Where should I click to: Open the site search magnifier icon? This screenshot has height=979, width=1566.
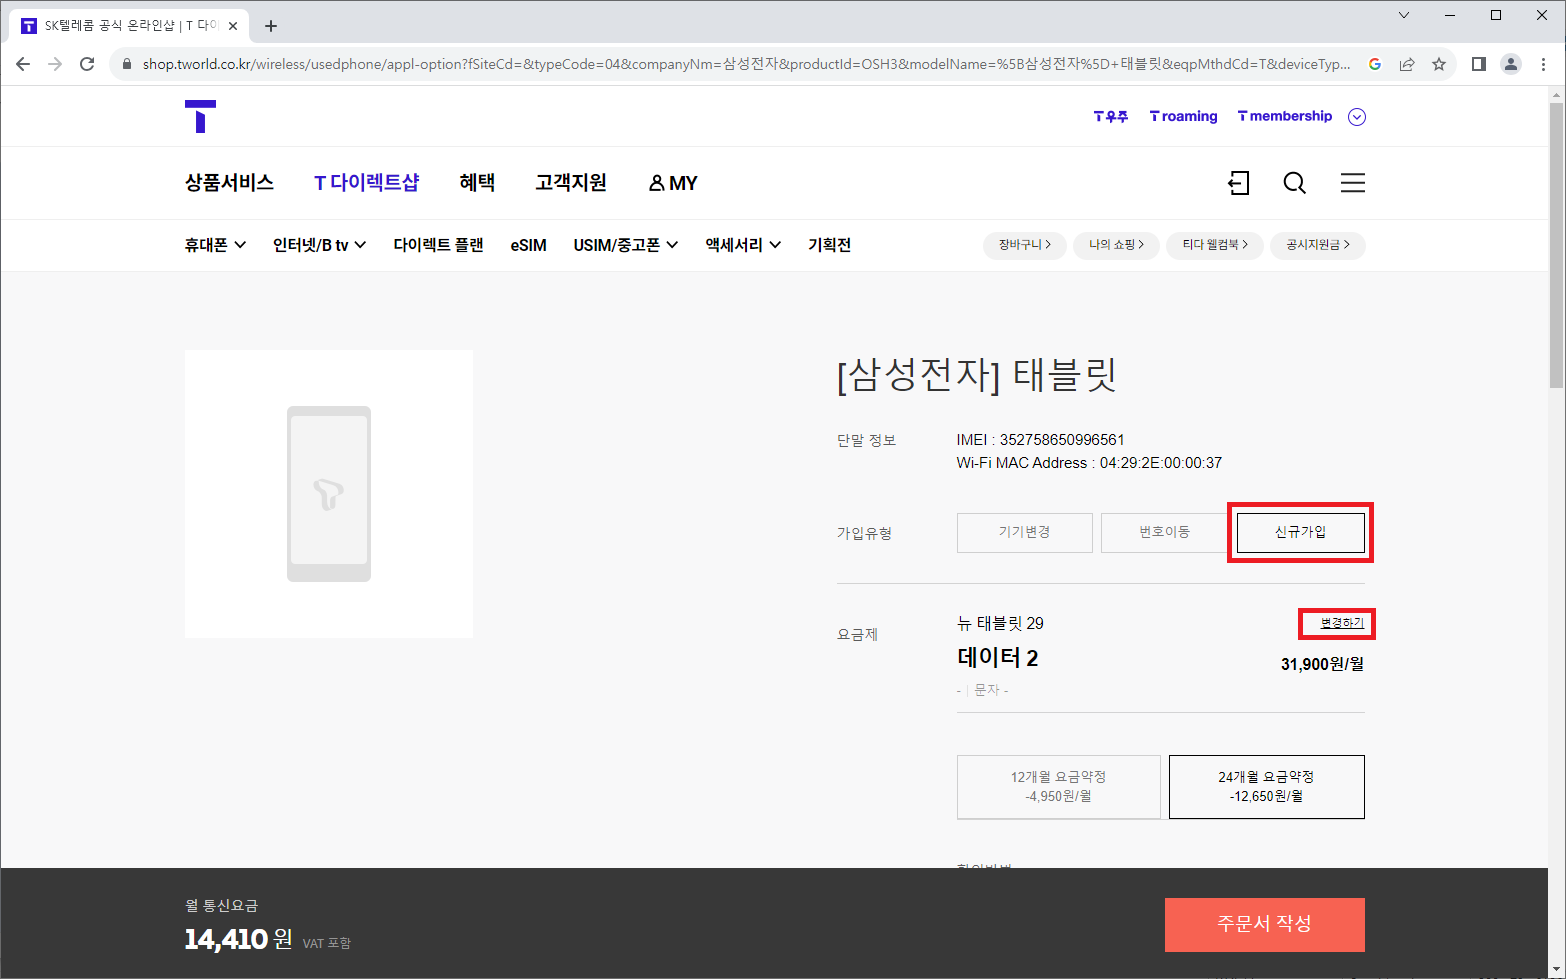(x=1295, y=183)
